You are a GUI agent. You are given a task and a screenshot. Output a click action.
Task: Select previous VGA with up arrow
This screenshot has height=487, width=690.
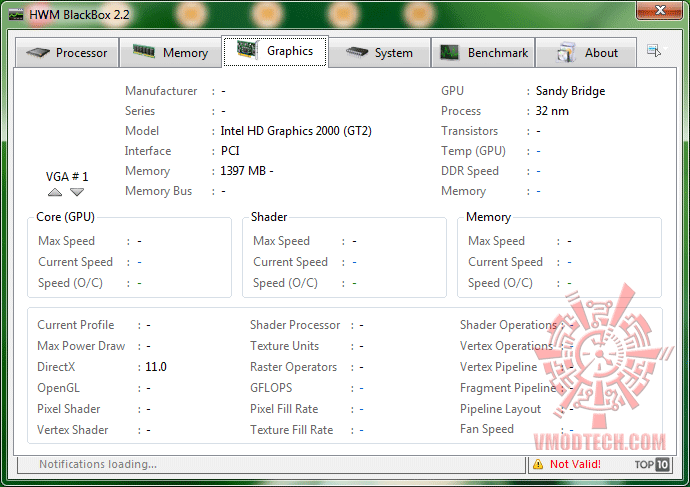(x=55, y=192)
